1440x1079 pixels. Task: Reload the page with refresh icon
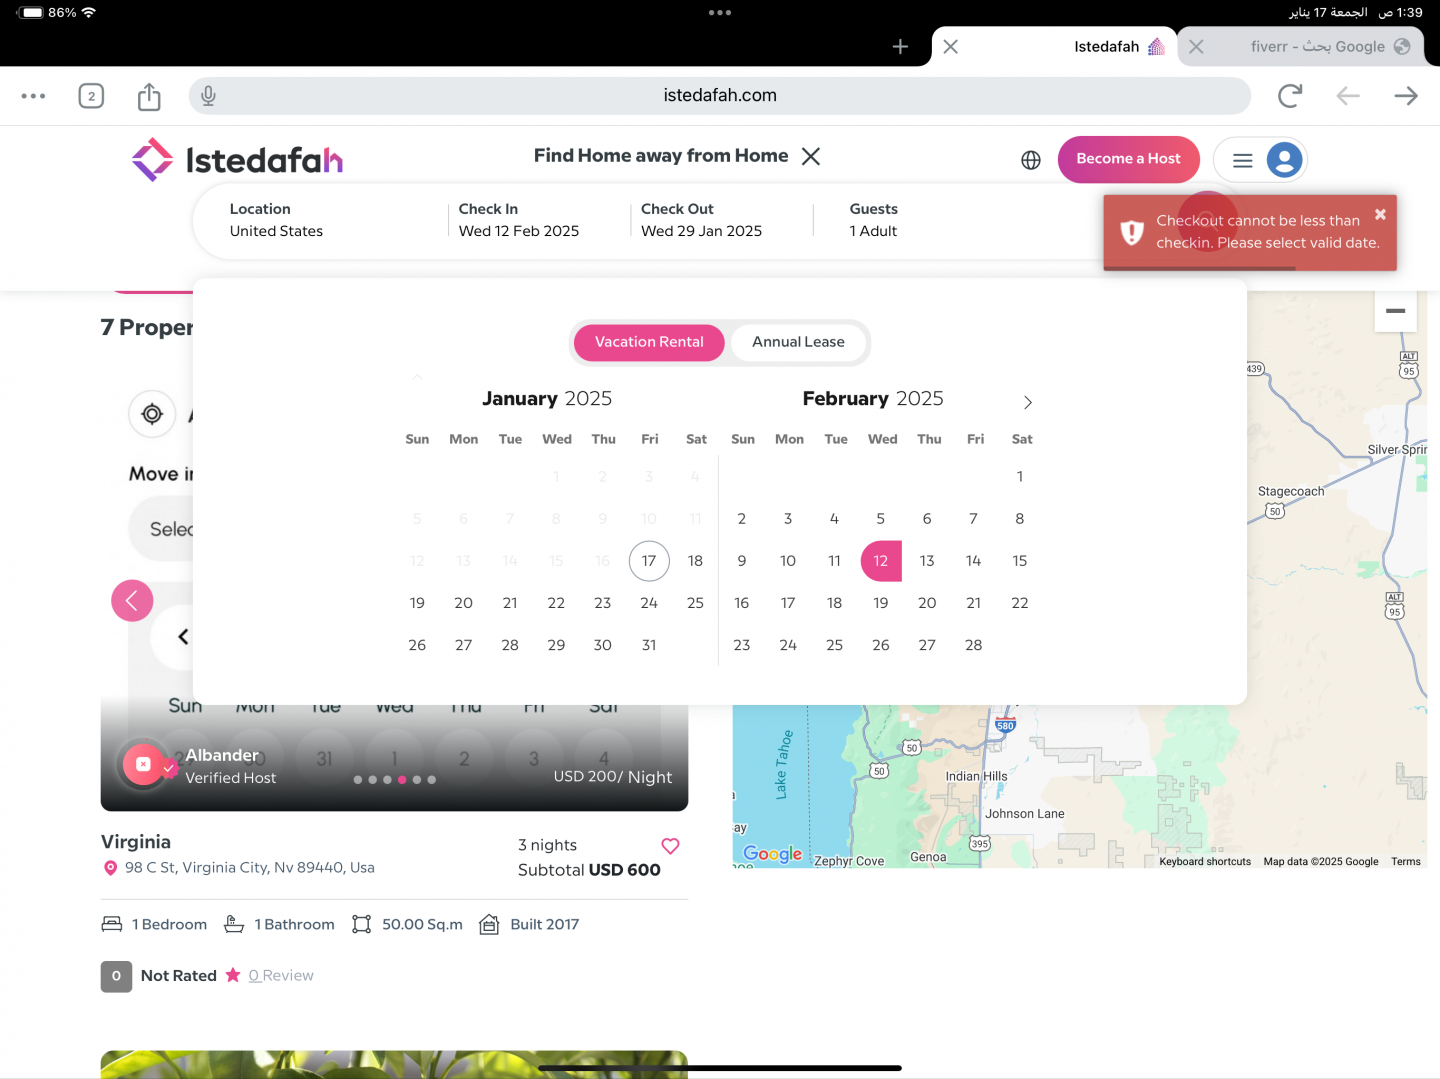tap(1289, 96)
